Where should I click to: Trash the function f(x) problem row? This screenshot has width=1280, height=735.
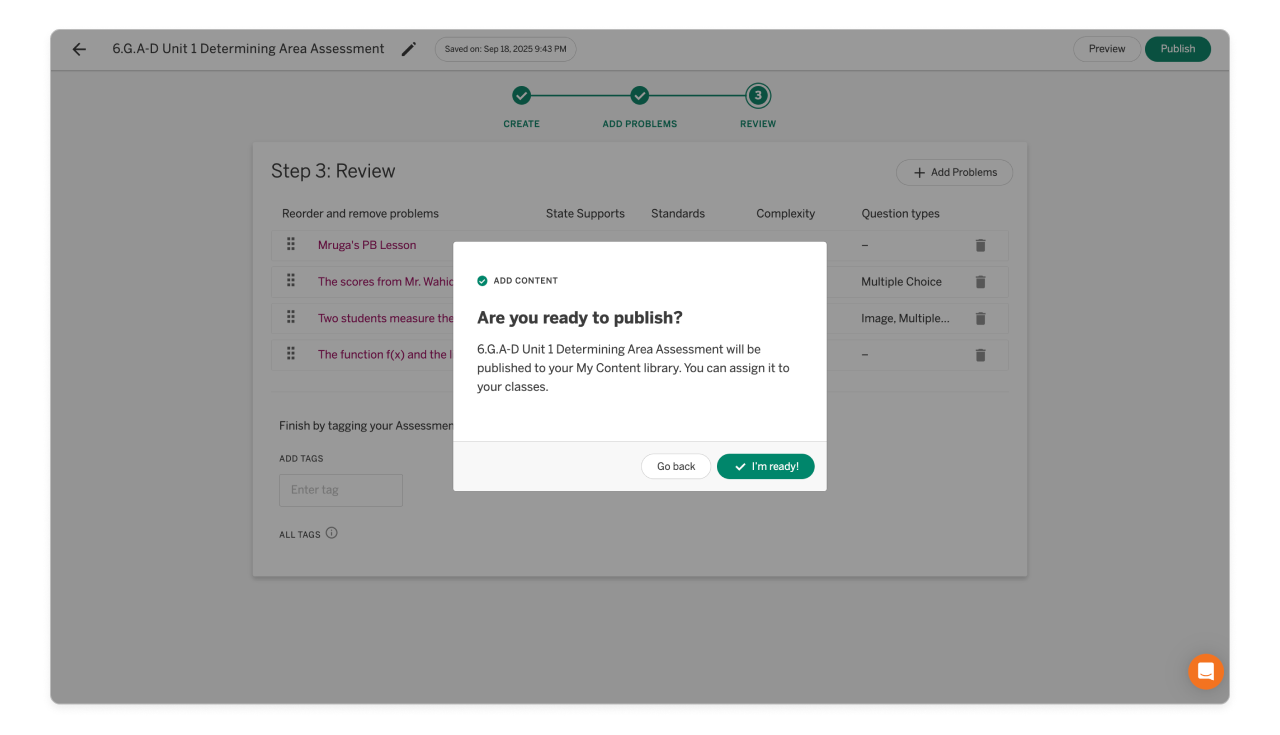point(980,355)
